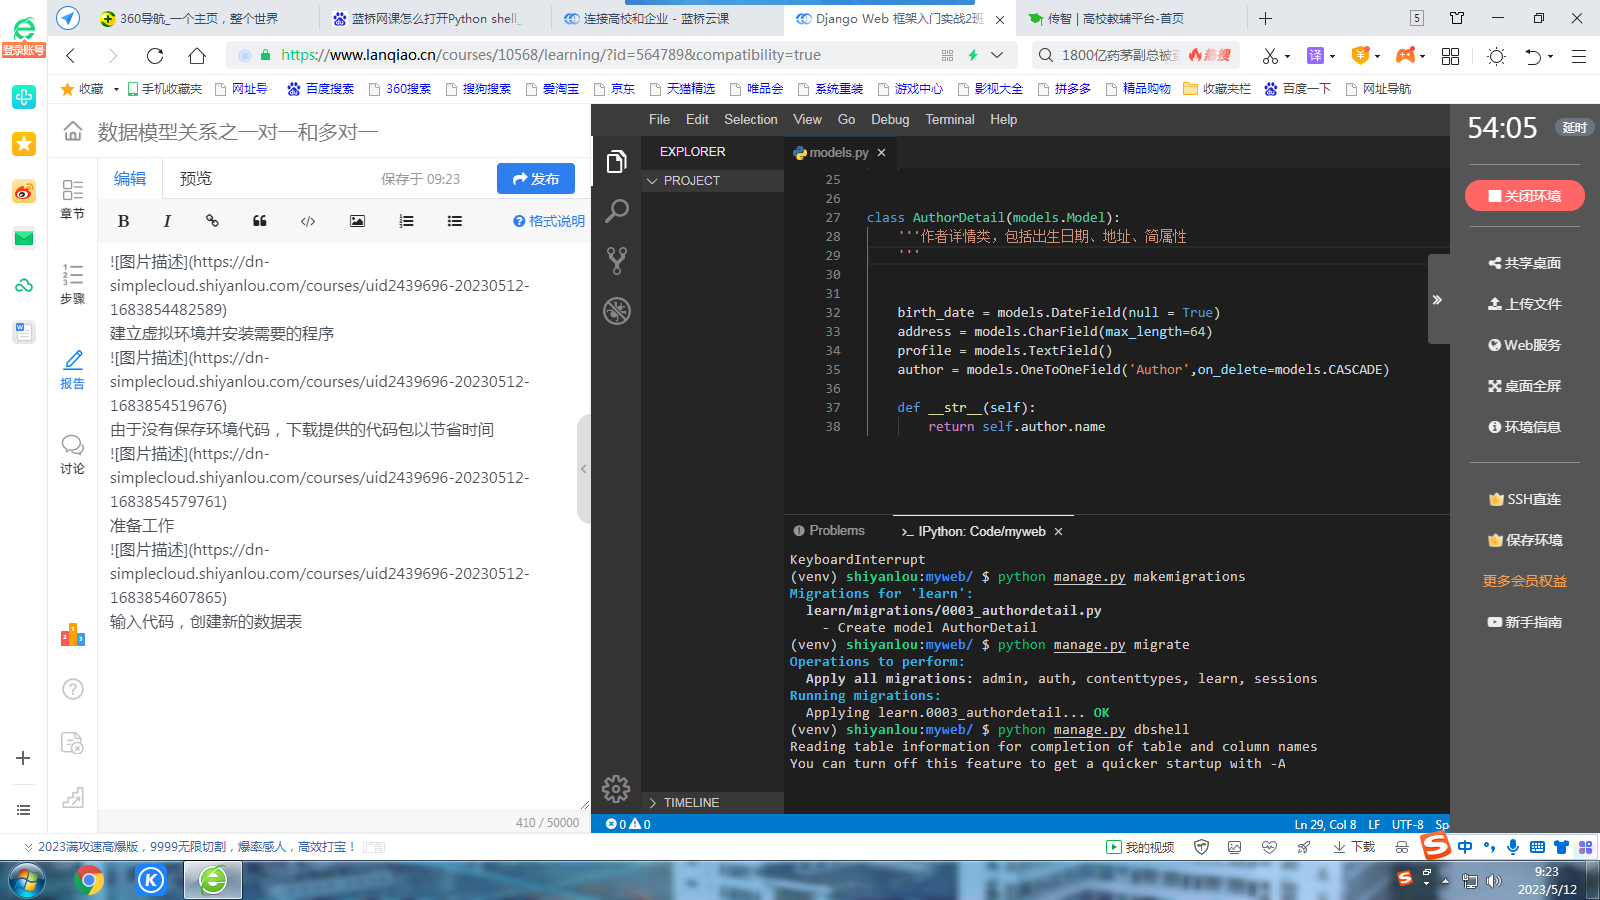This screenshot has width=1600, height=900.
Task: Collapse the PROJECT tree section
Action: point(690,181)
